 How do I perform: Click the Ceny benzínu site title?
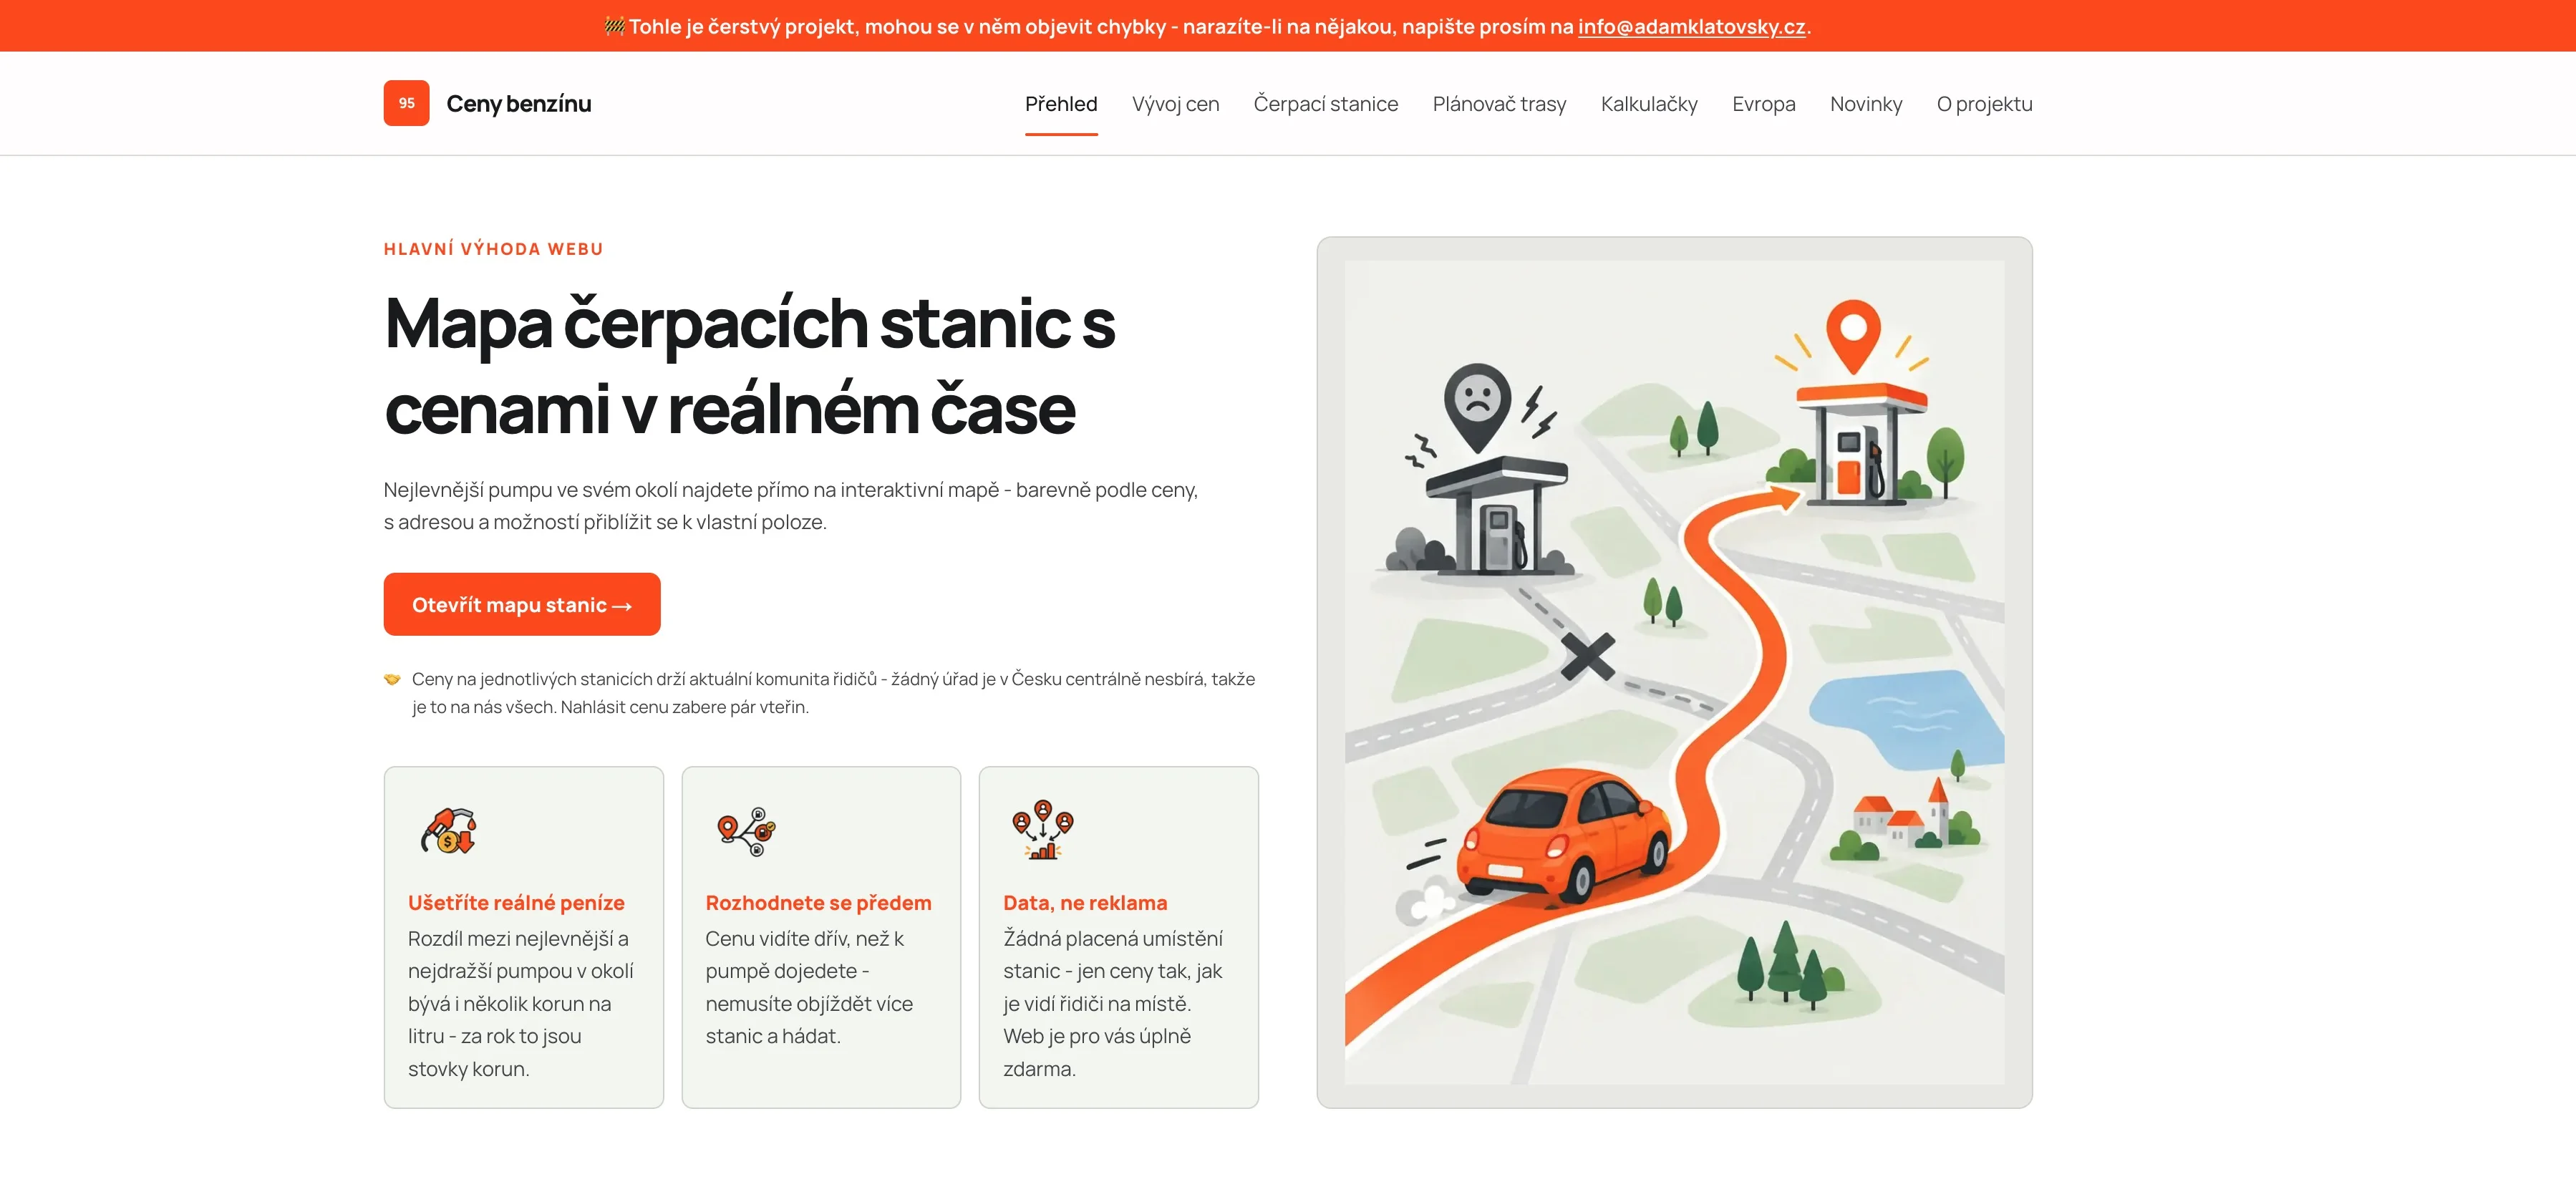[519, 104]
